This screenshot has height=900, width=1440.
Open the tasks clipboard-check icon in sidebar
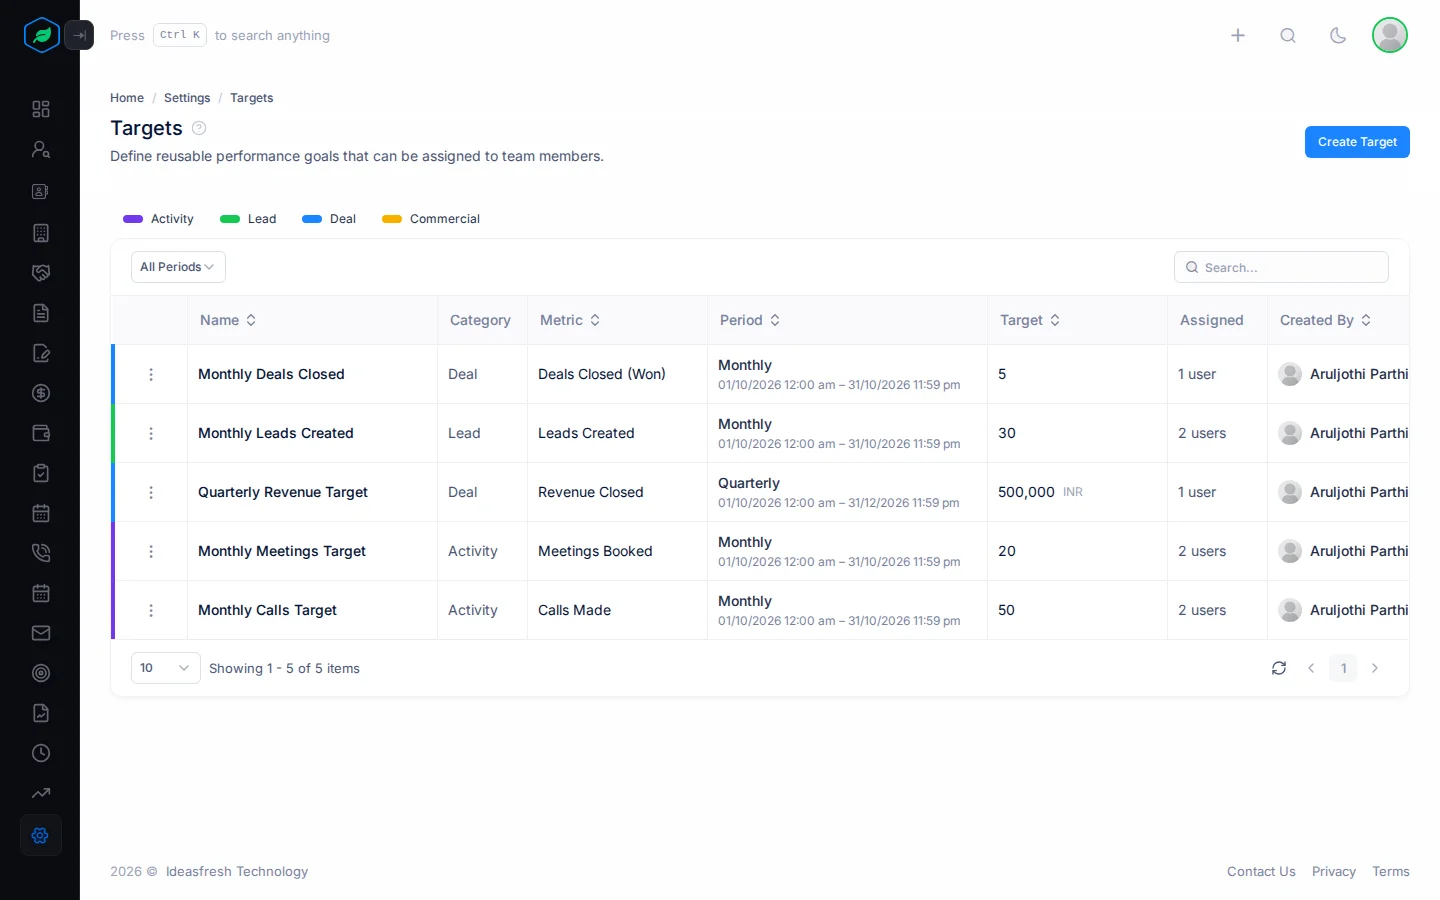[x=41, y=473]
